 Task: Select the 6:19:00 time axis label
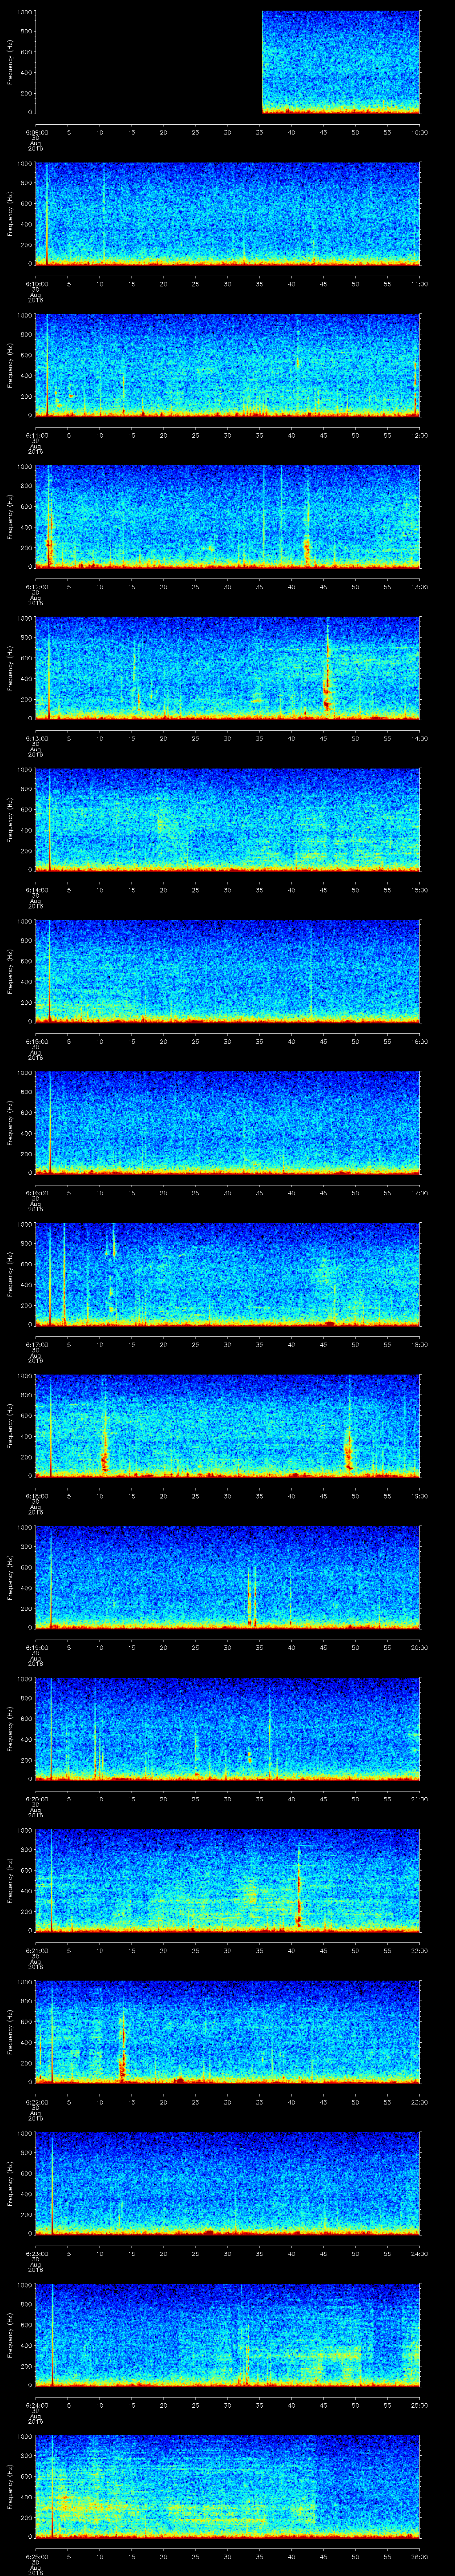tap(36, 1648)
